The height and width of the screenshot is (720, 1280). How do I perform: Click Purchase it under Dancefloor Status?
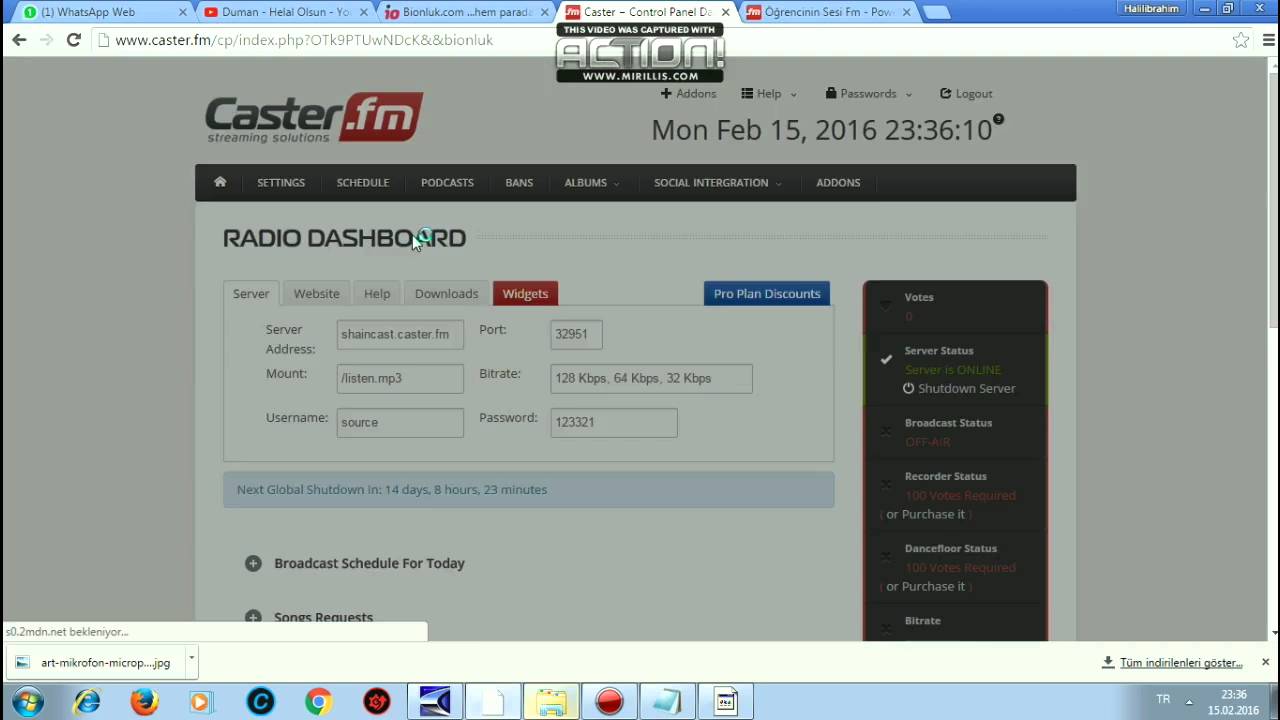[933, 586]
